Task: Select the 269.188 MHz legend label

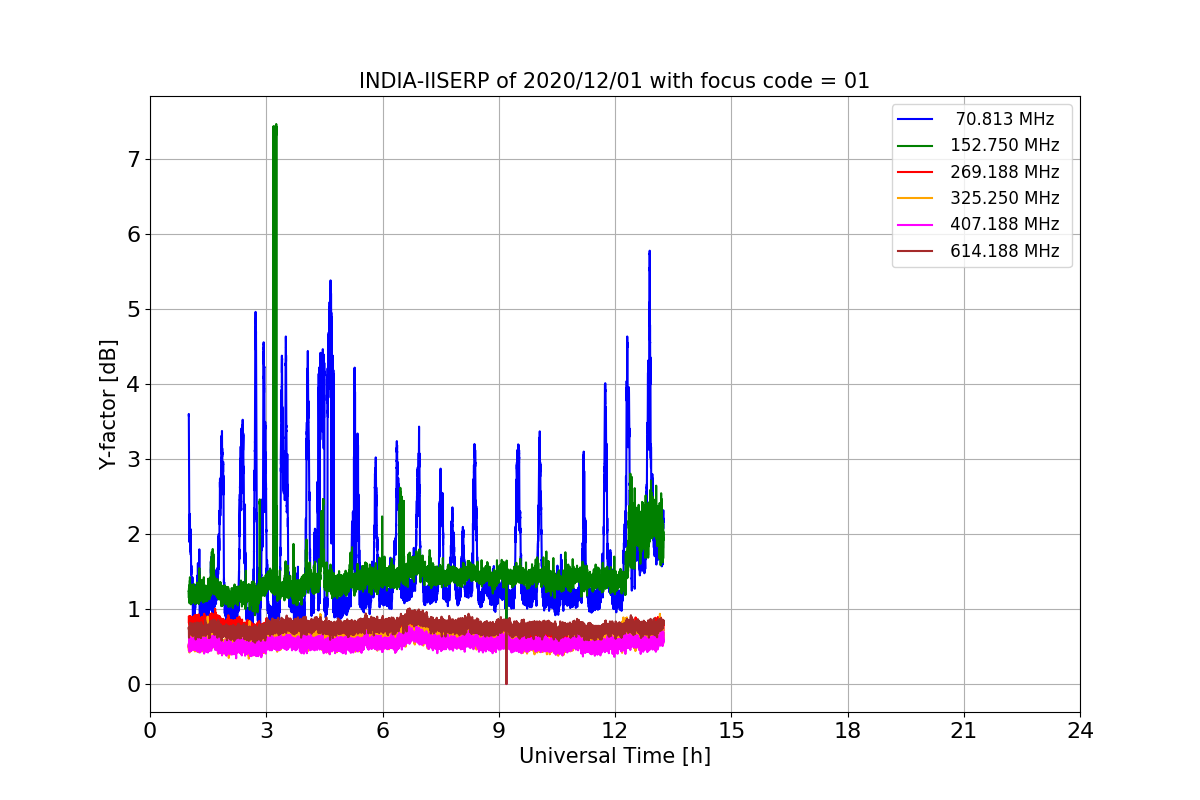Action: [x=1004, y=172]
